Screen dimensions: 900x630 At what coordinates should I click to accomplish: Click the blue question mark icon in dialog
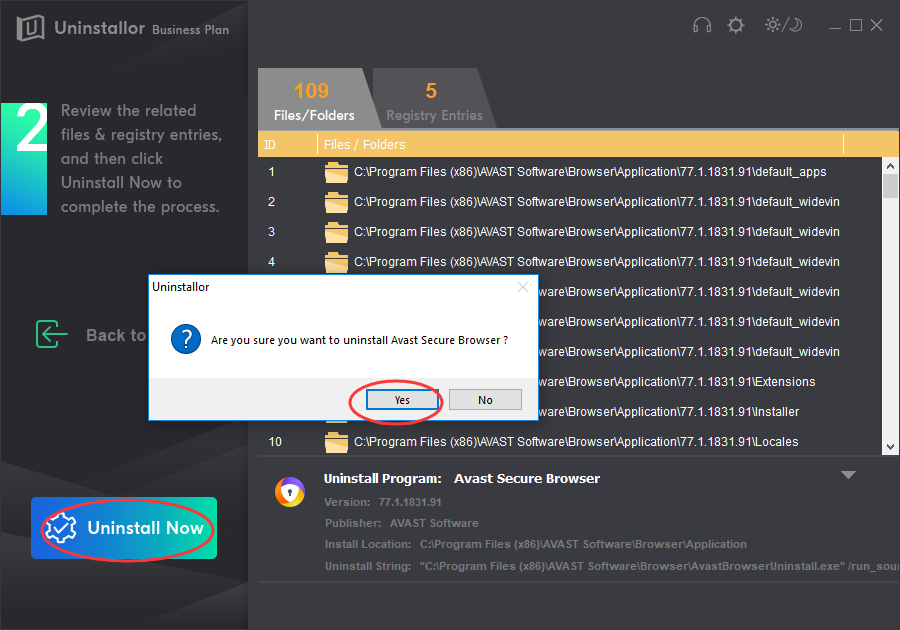[186, 339]
